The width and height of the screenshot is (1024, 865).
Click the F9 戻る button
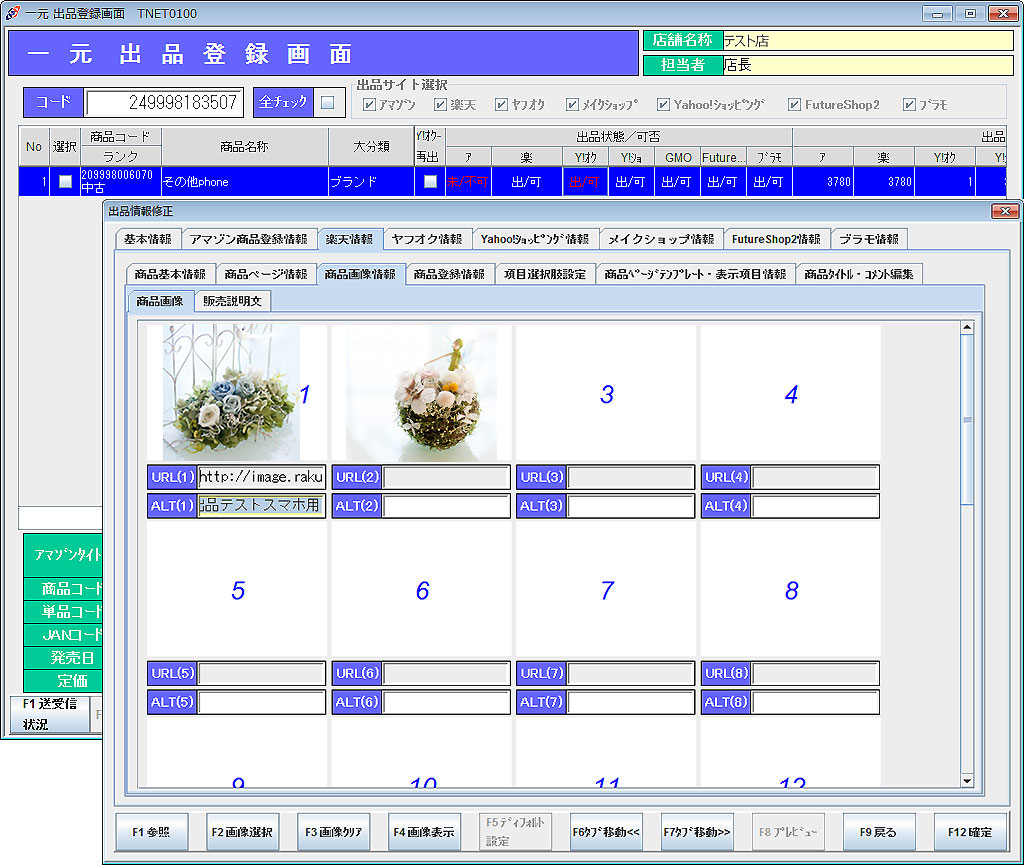pos(878,832)
